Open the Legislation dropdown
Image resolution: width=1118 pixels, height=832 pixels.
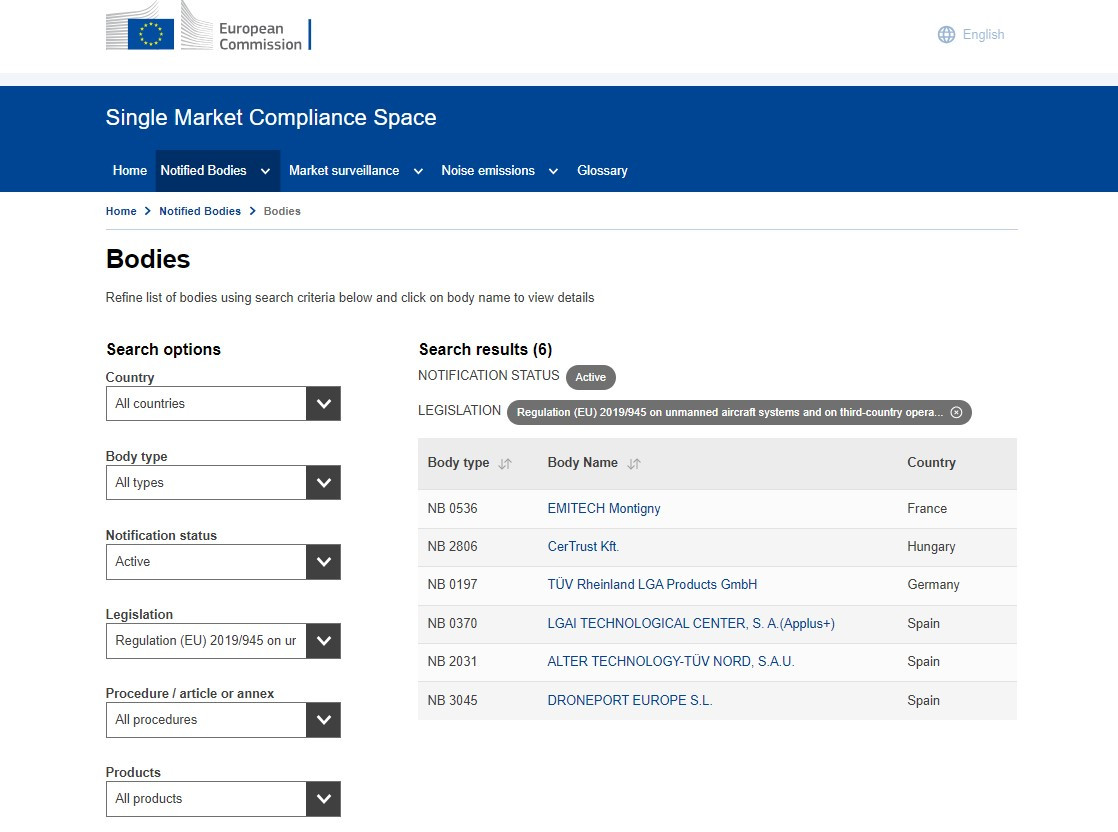223,641
